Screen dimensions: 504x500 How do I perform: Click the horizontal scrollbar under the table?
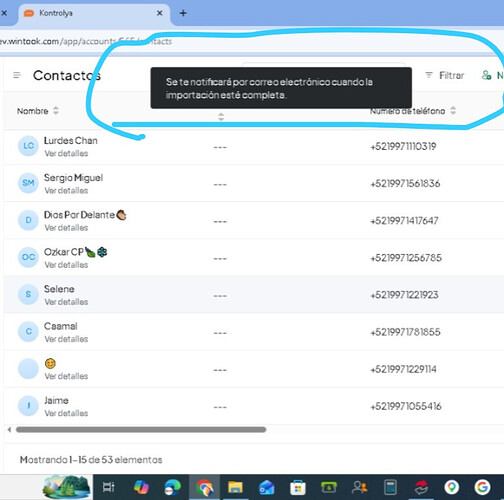point(141,429)
